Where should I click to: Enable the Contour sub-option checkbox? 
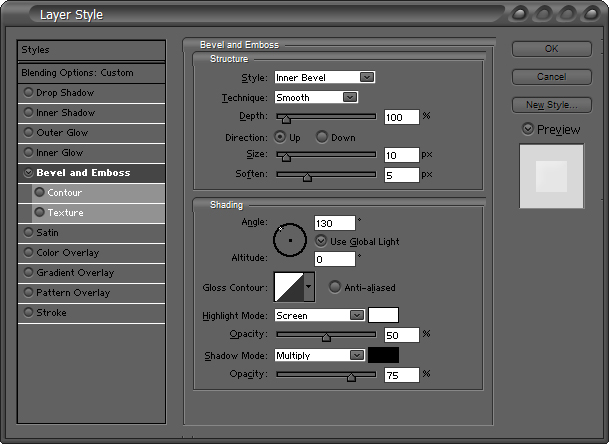click(39, 192)
